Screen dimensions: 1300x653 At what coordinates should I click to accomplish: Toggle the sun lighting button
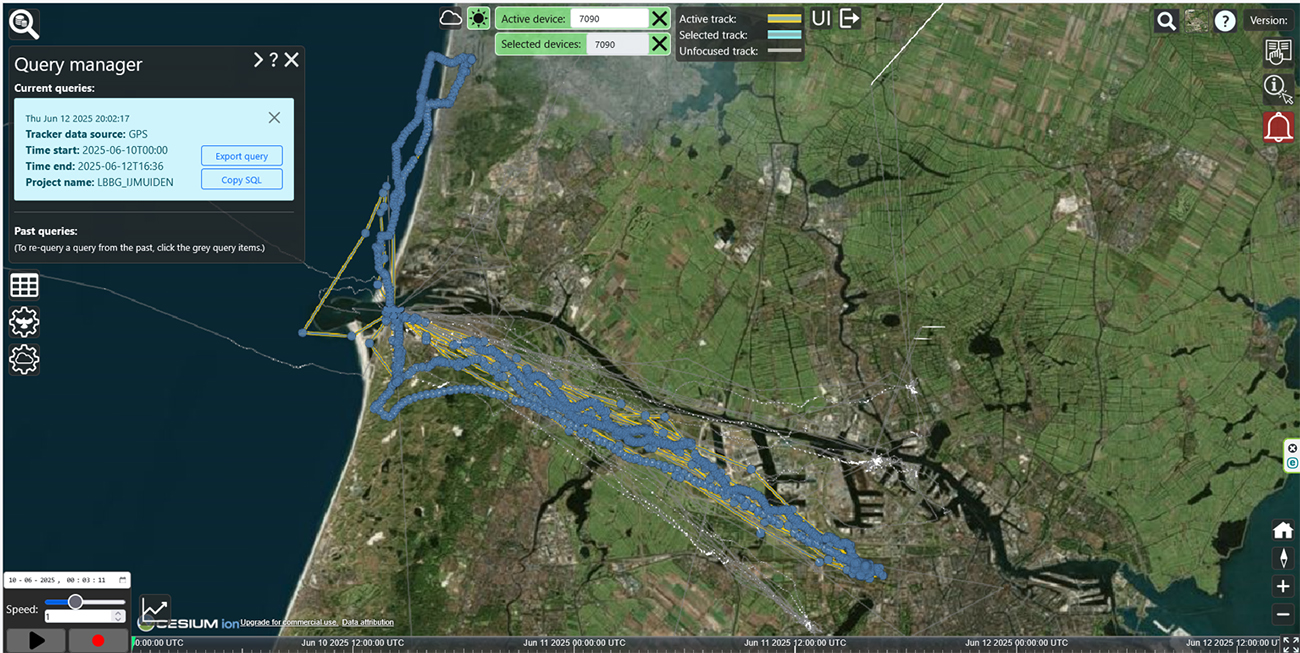coord(479,18)
